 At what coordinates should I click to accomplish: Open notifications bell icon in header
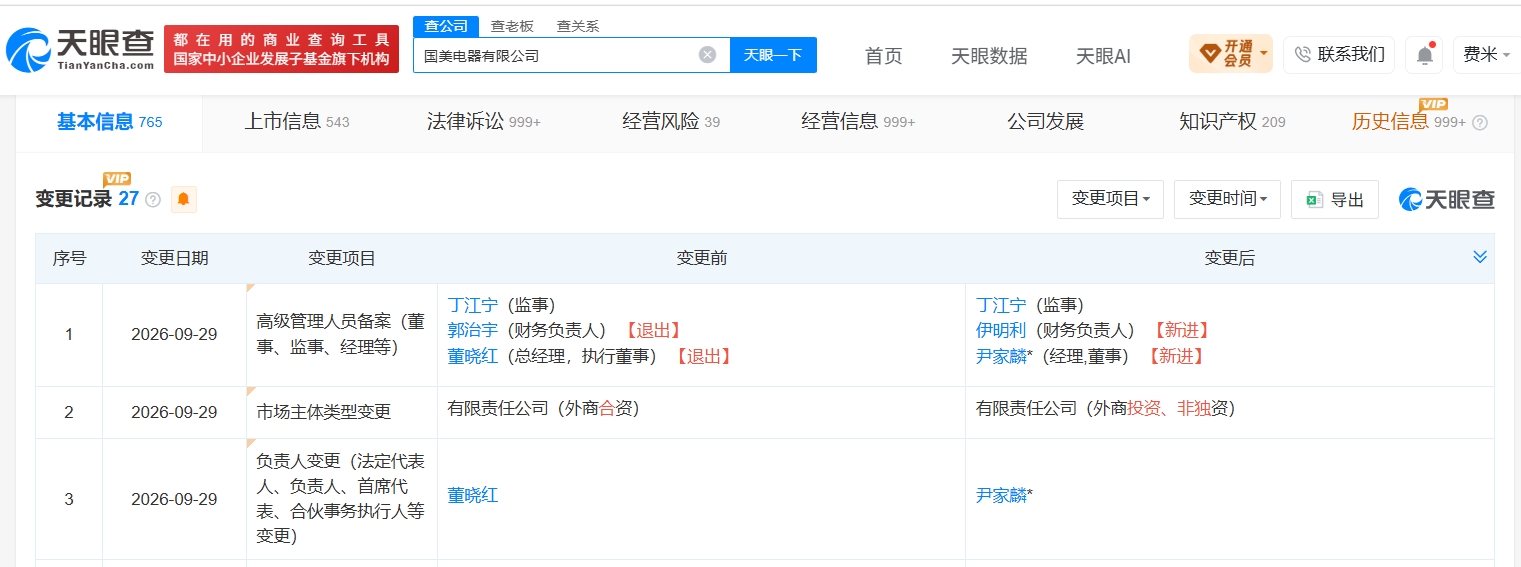pos(1424,55)
